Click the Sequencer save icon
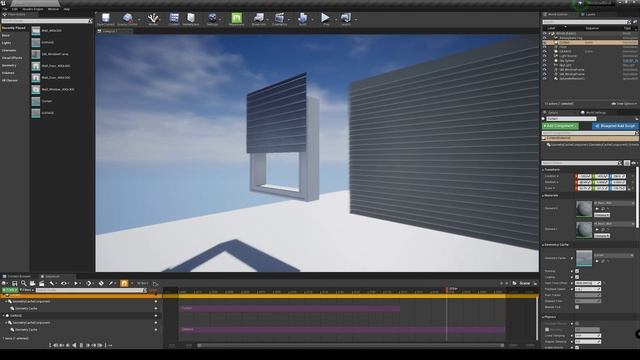Image resolution: width=640 pixels, height=360 pixels. pos(14,283)
